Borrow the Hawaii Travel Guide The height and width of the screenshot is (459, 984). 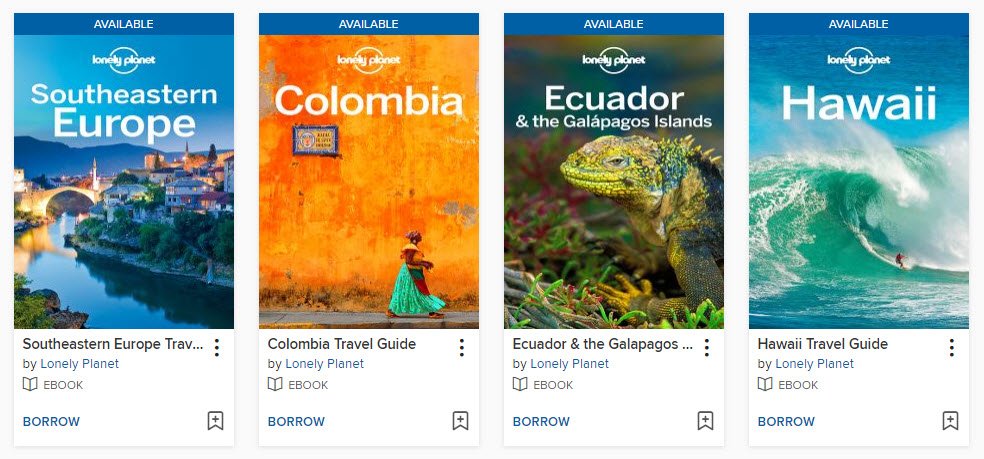click(x=786, y=421)
